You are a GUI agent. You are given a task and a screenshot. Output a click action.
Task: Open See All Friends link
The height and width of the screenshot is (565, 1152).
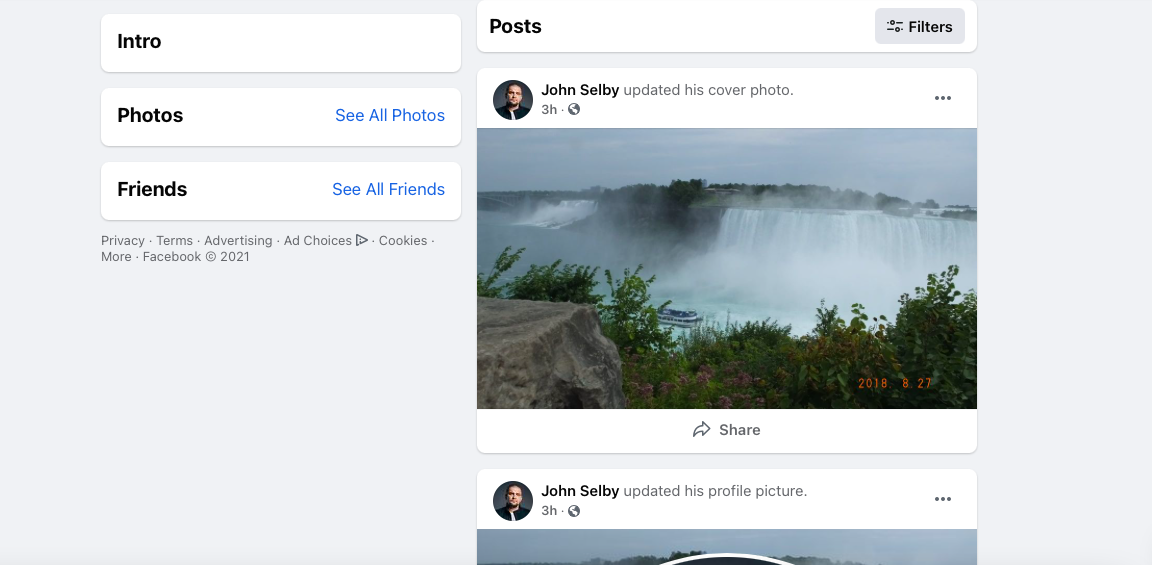pos(388,189)
